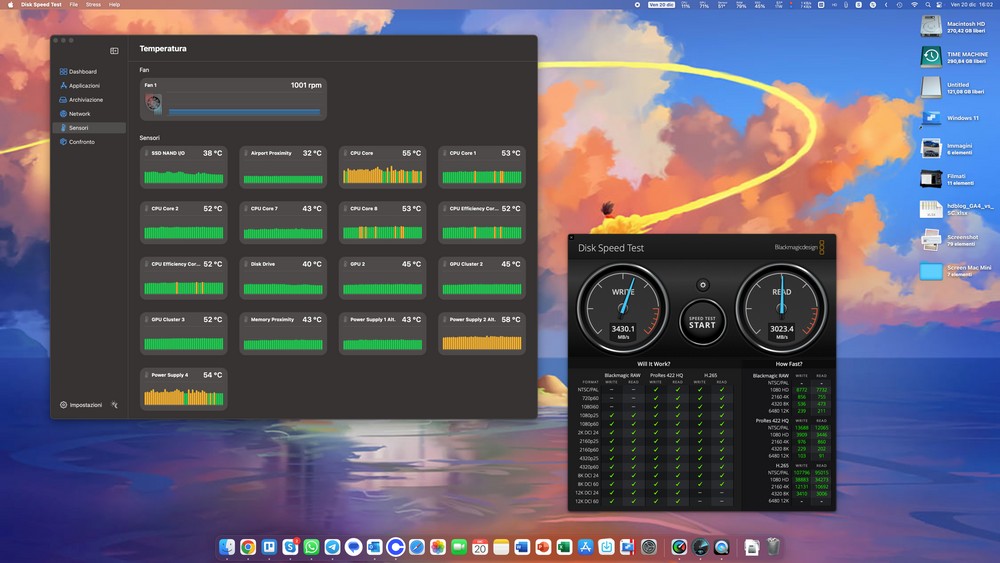
Task: Open Google Chrome from the Dock
Action: click(247, 547)
